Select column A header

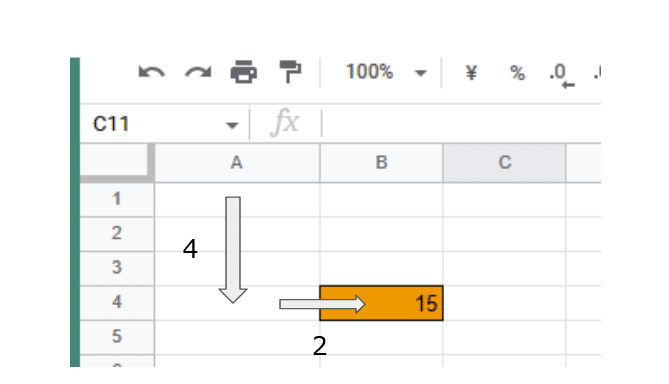[237, 163]
